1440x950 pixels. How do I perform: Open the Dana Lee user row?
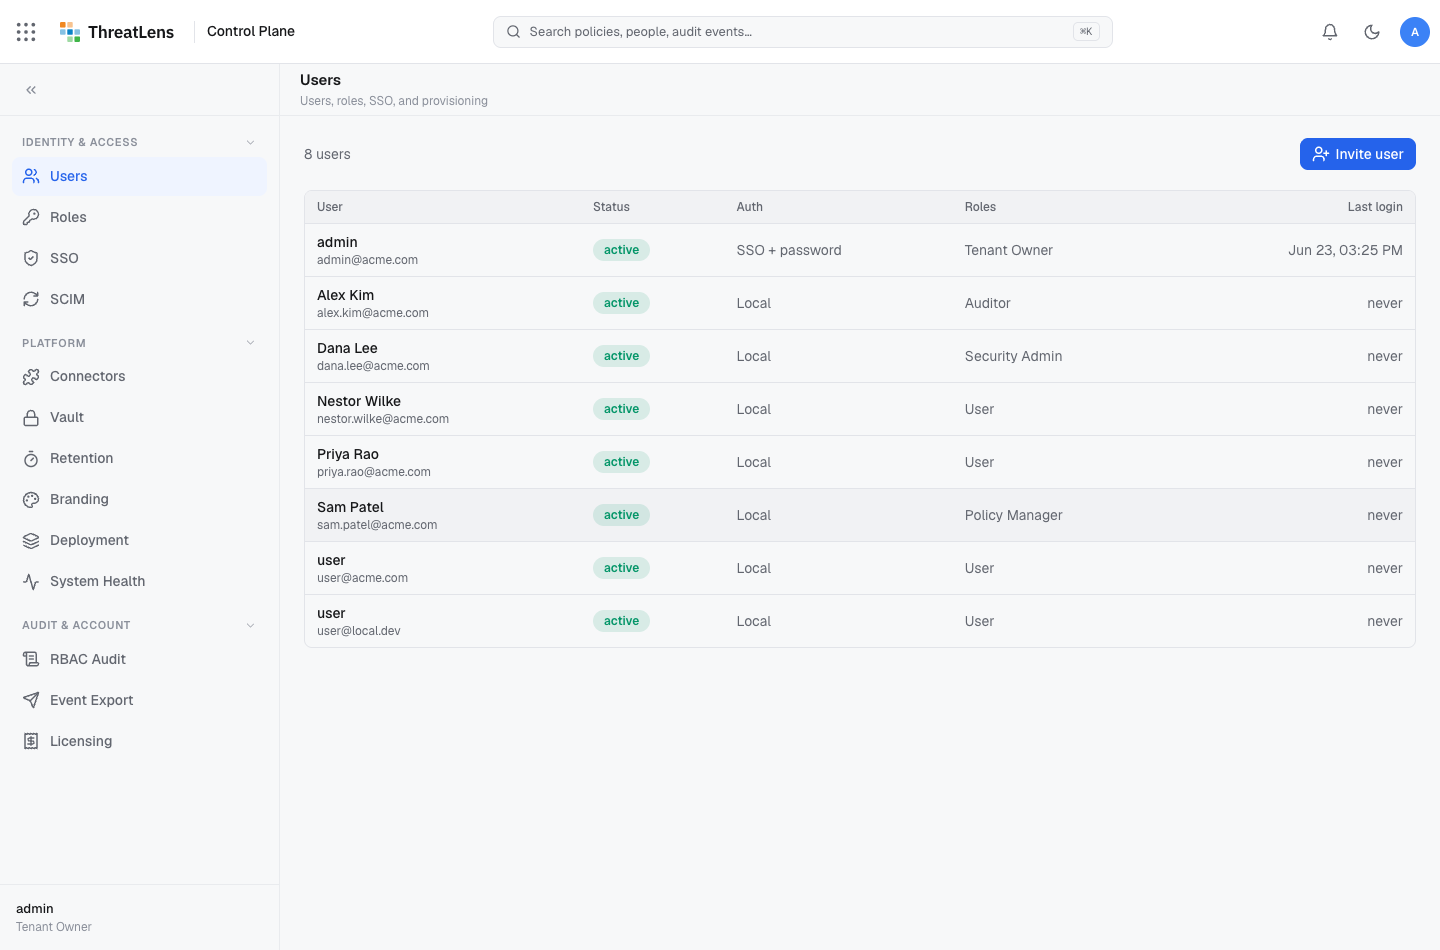pos(860,356)
